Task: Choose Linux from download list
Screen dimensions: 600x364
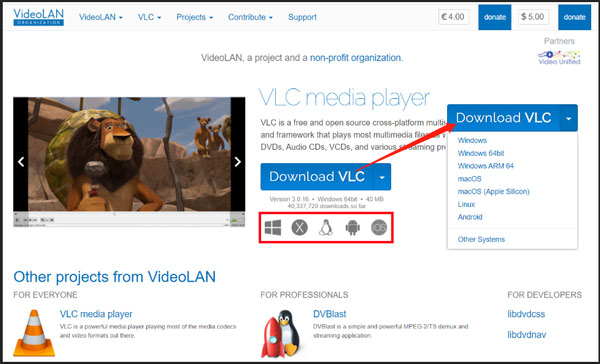Action: [466, 204]
